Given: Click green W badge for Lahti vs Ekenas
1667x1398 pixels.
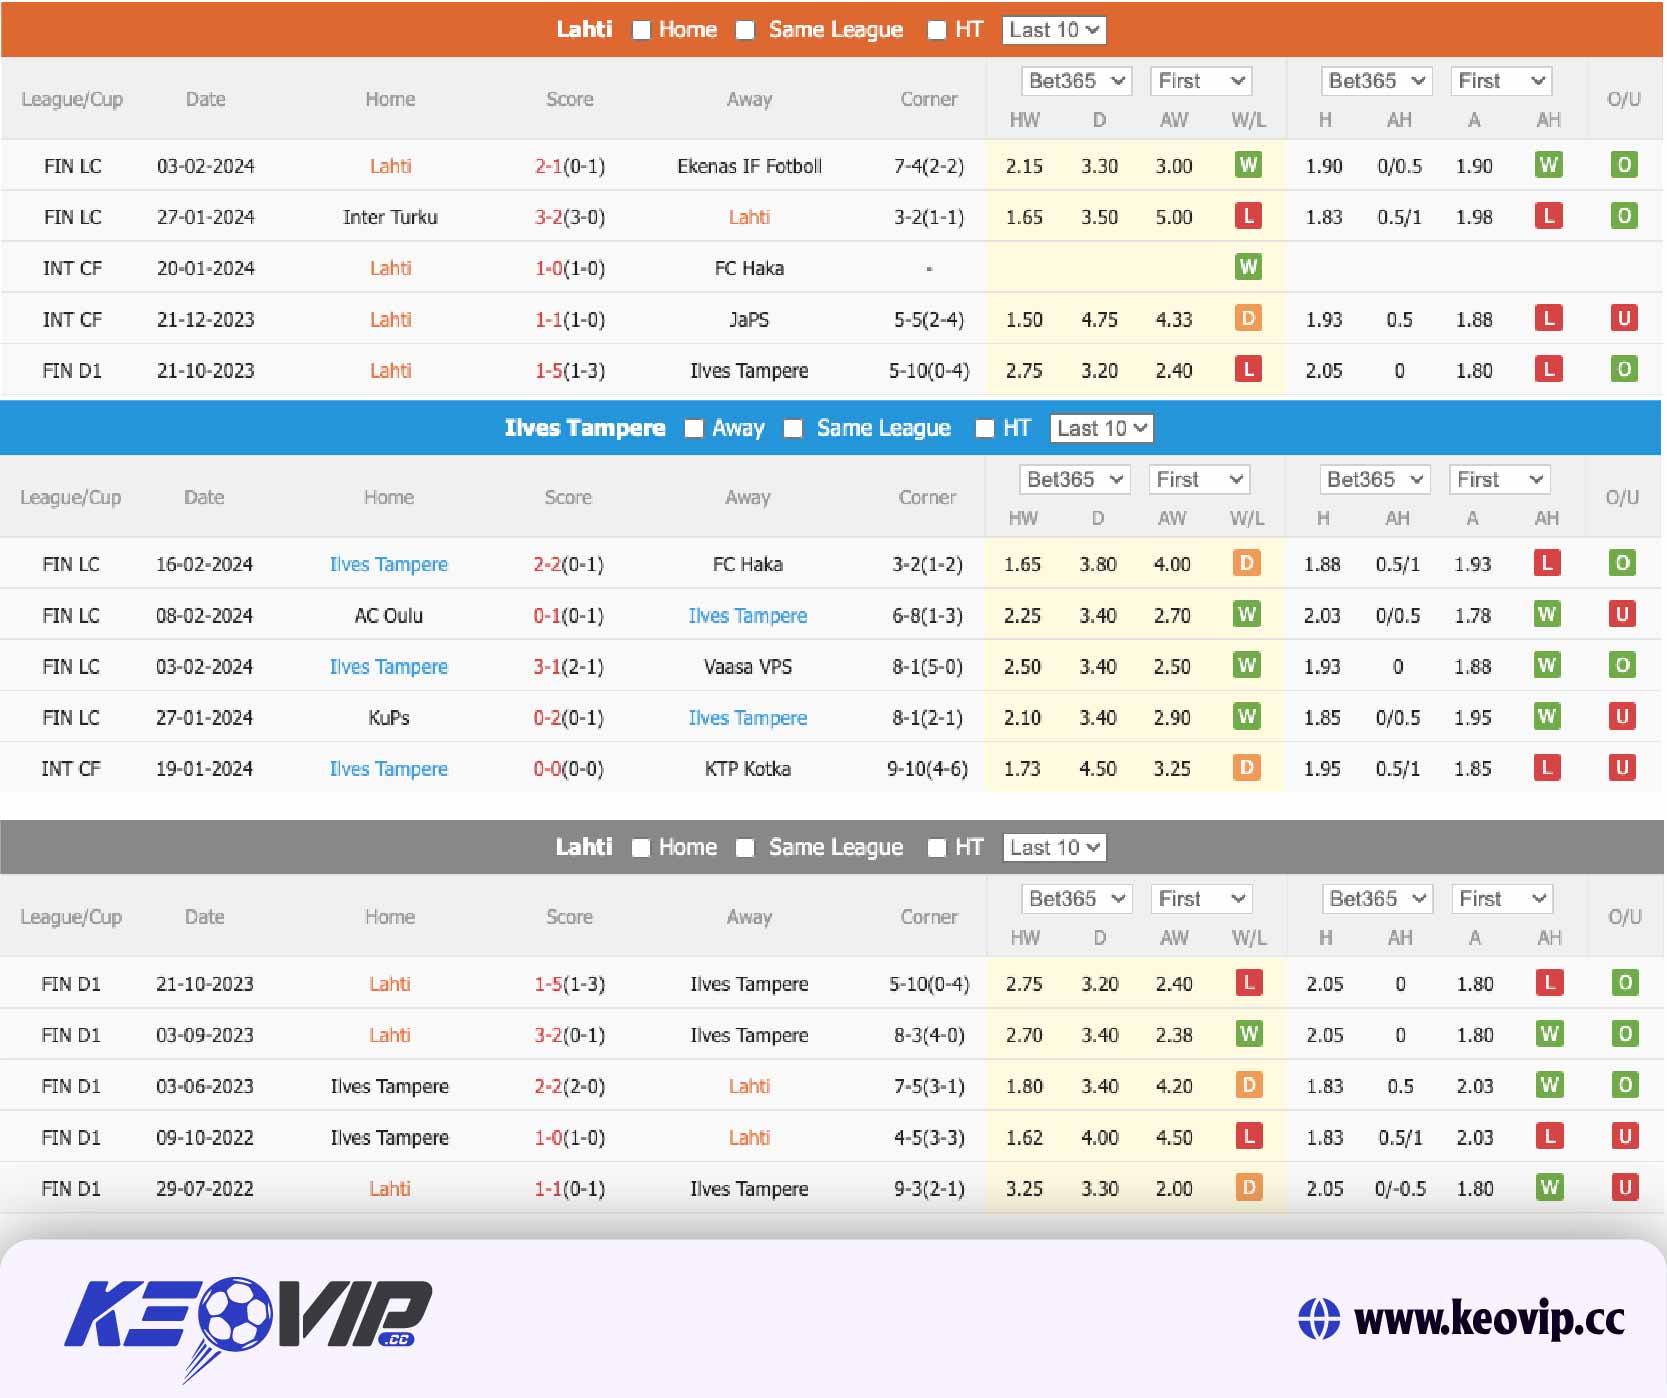Looking at the screenshot, I should pyautogui.click(x=1247, y=165).
